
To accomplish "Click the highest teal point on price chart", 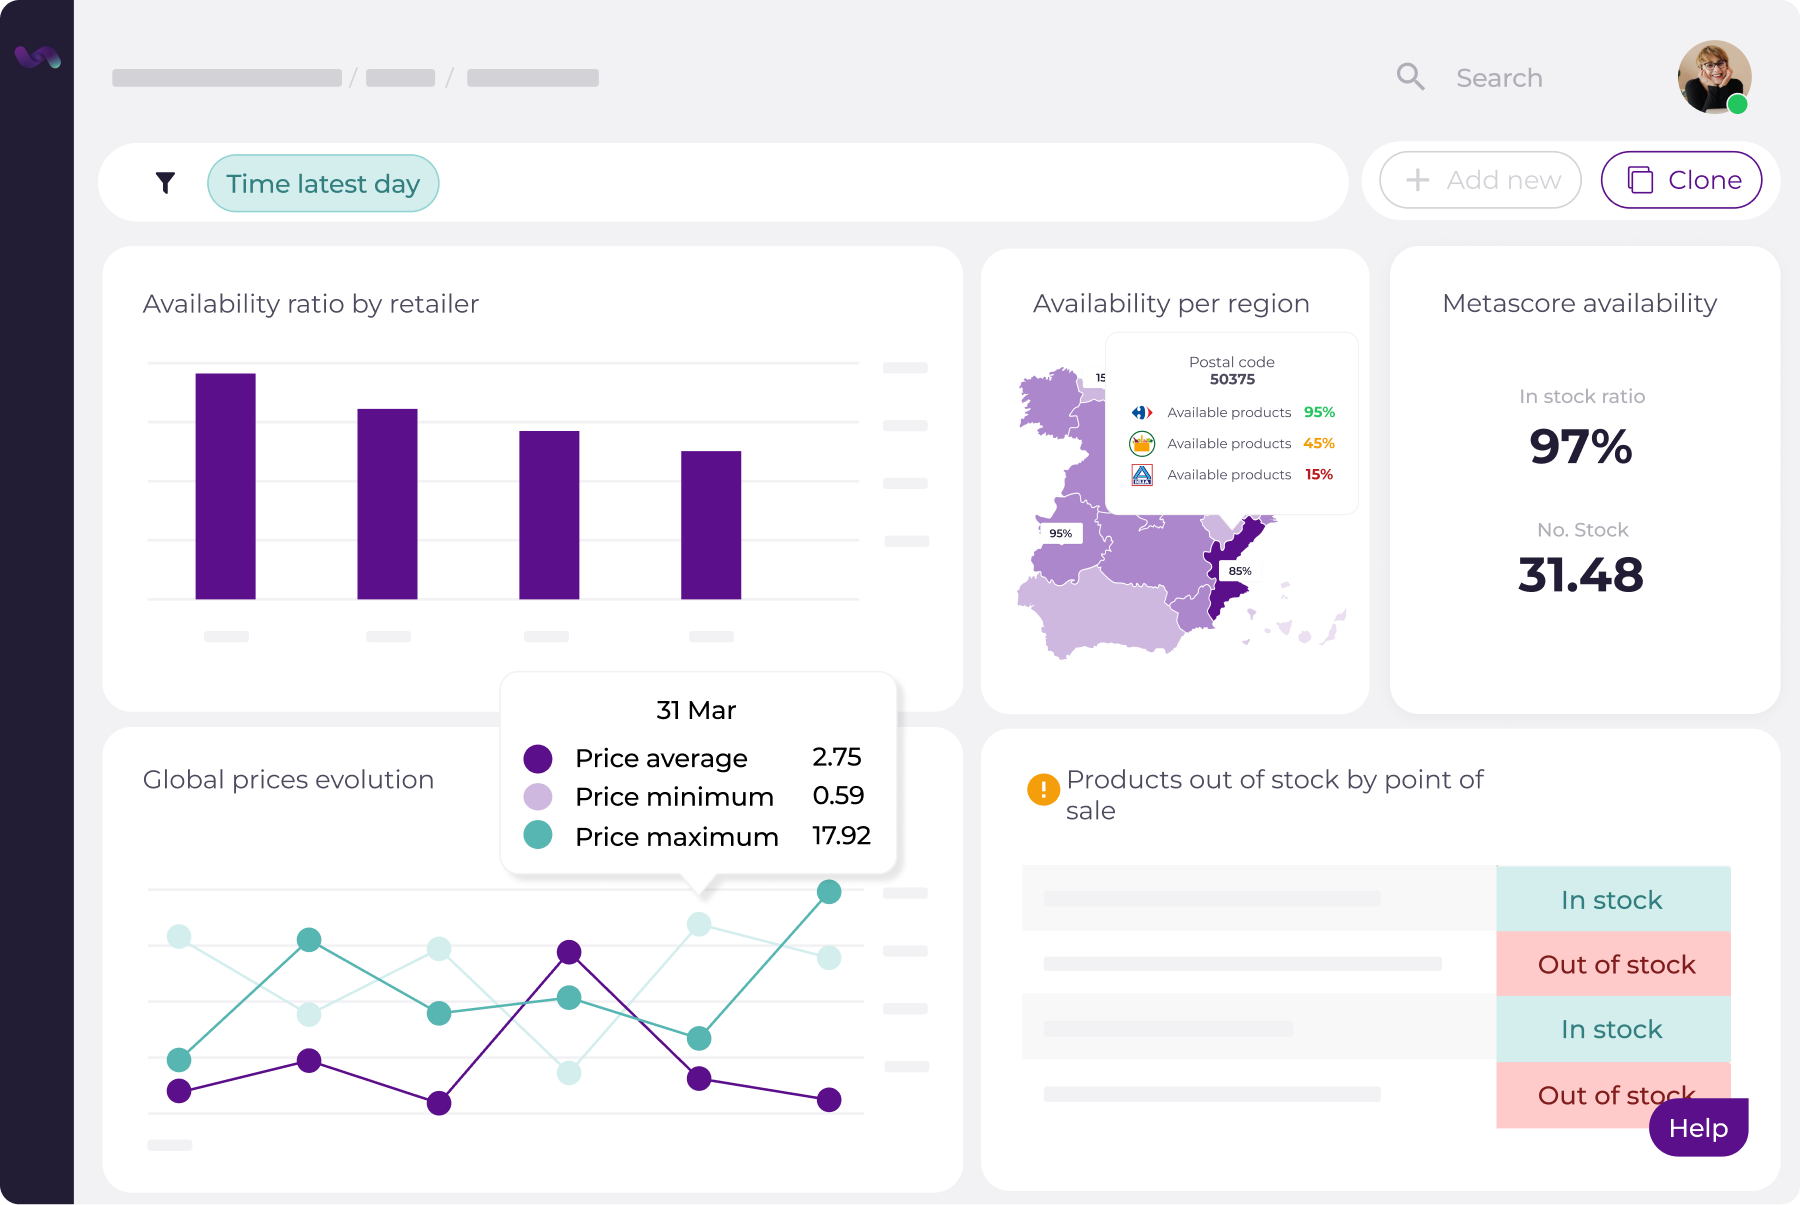I will 829,892.
